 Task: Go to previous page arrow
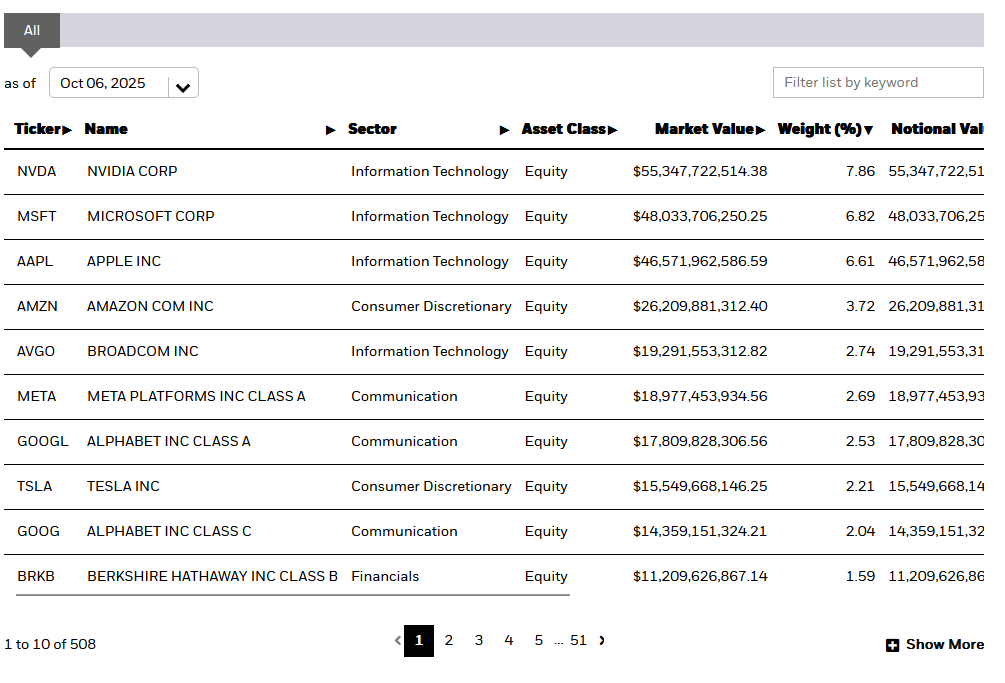coord(397,641)
